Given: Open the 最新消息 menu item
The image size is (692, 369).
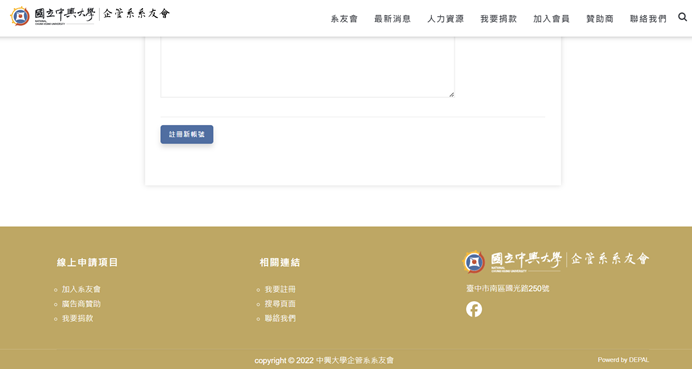Looking at the screenshot, I should click(392, 19).
